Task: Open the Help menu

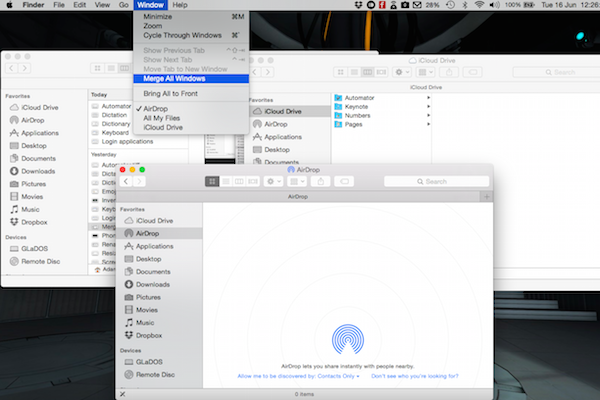Action: 180,5
